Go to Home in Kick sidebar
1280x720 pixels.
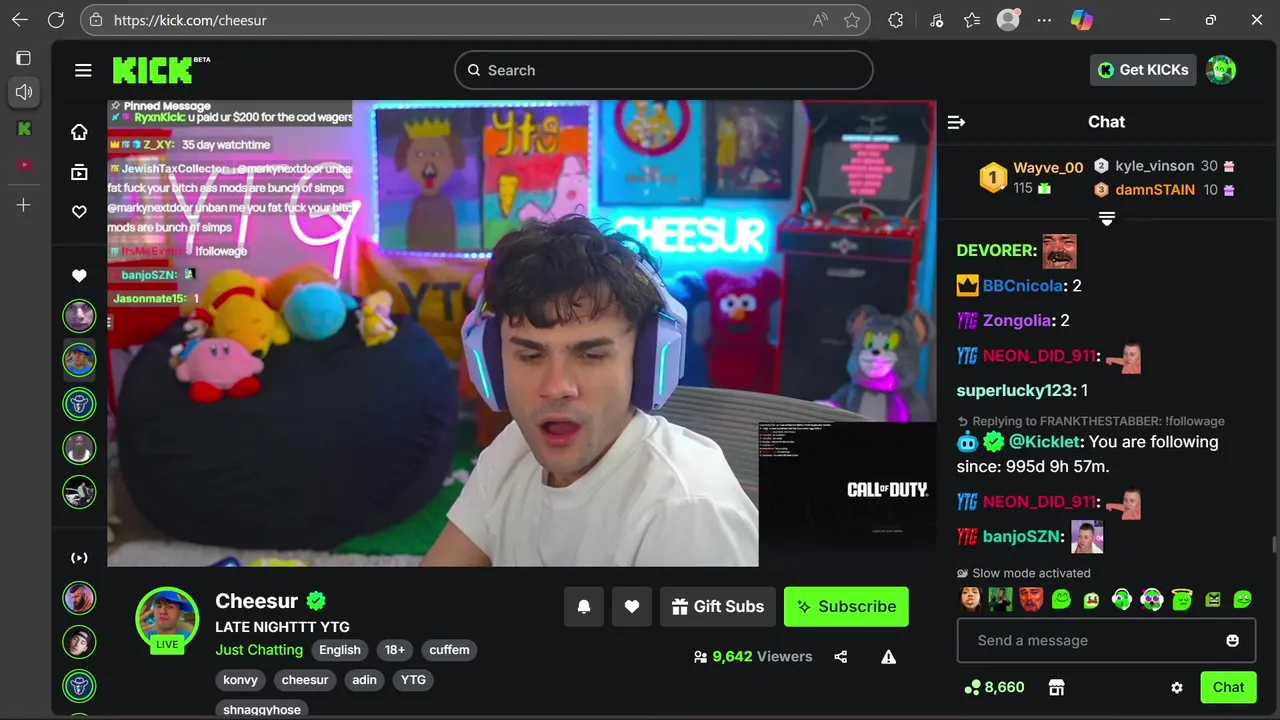coord(79,132)
